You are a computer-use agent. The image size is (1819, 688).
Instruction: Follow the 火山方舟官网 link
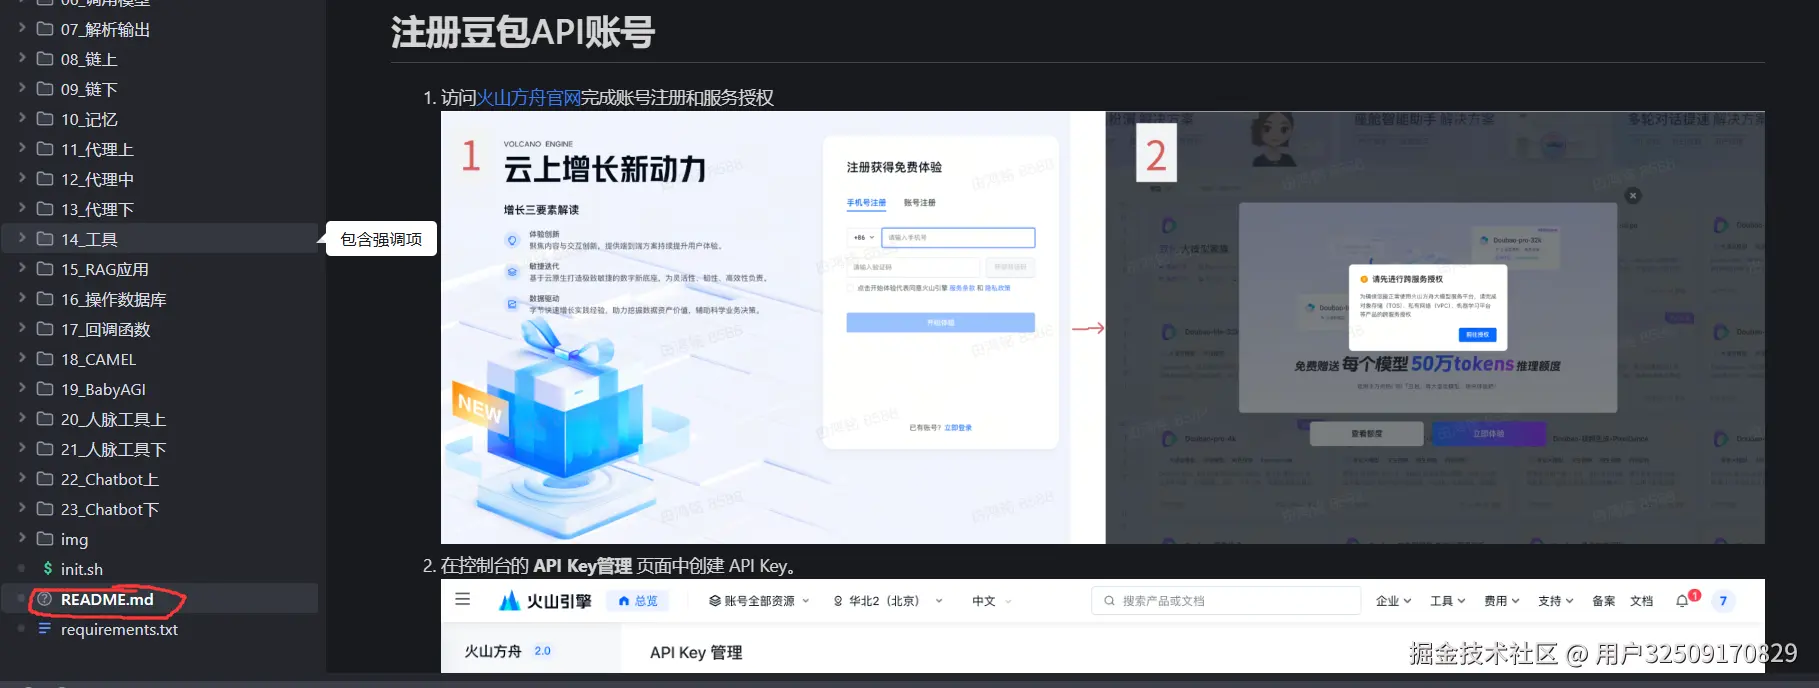pos(528,98)
